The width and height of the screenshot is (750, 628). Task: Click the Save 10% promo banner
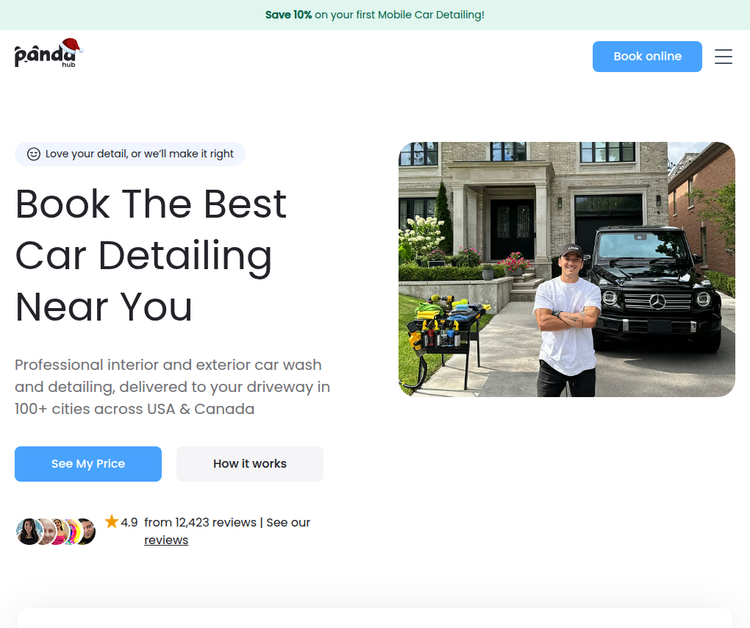[x=375, y=15]
